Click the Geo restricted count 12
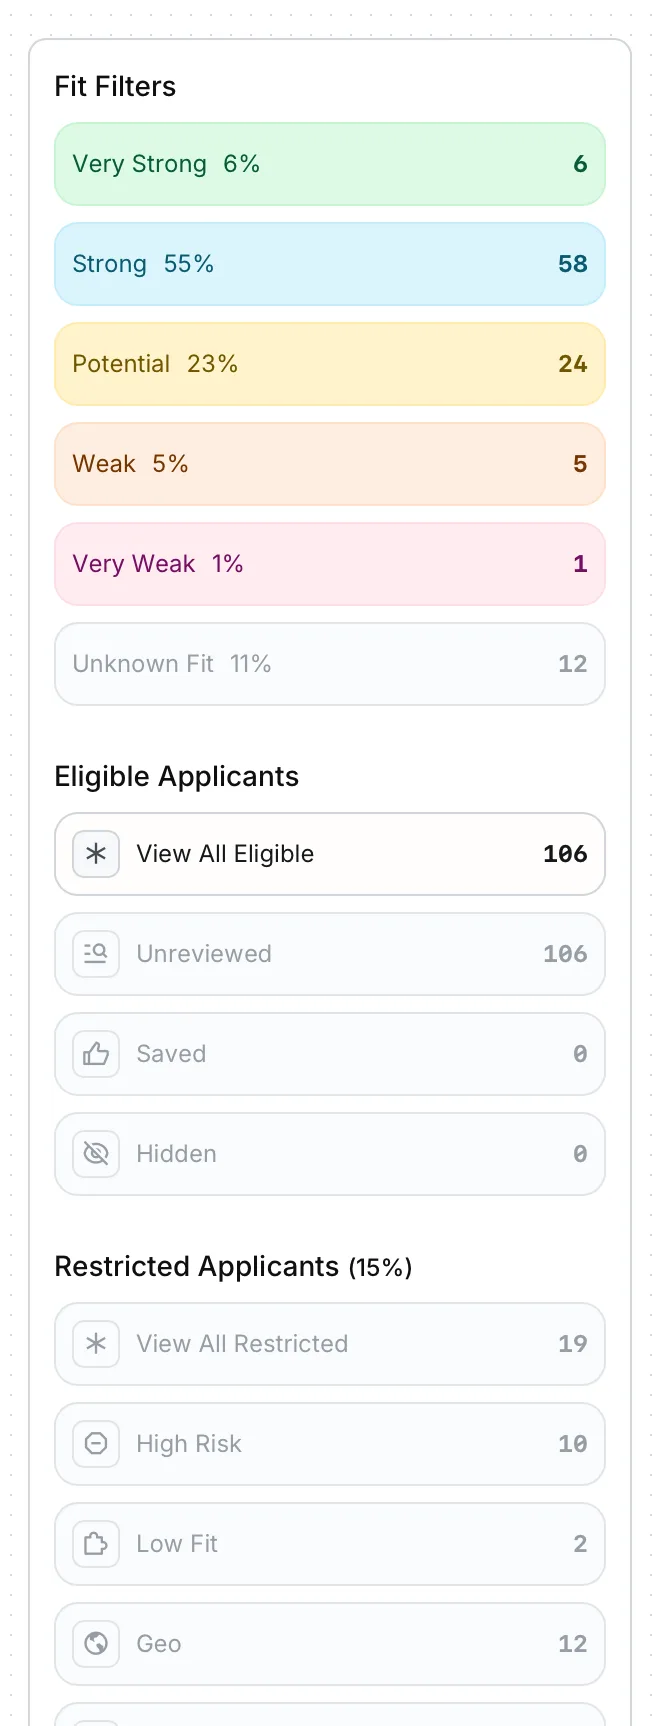The width and height of the screenshot is (660, 1726). 572,1644
